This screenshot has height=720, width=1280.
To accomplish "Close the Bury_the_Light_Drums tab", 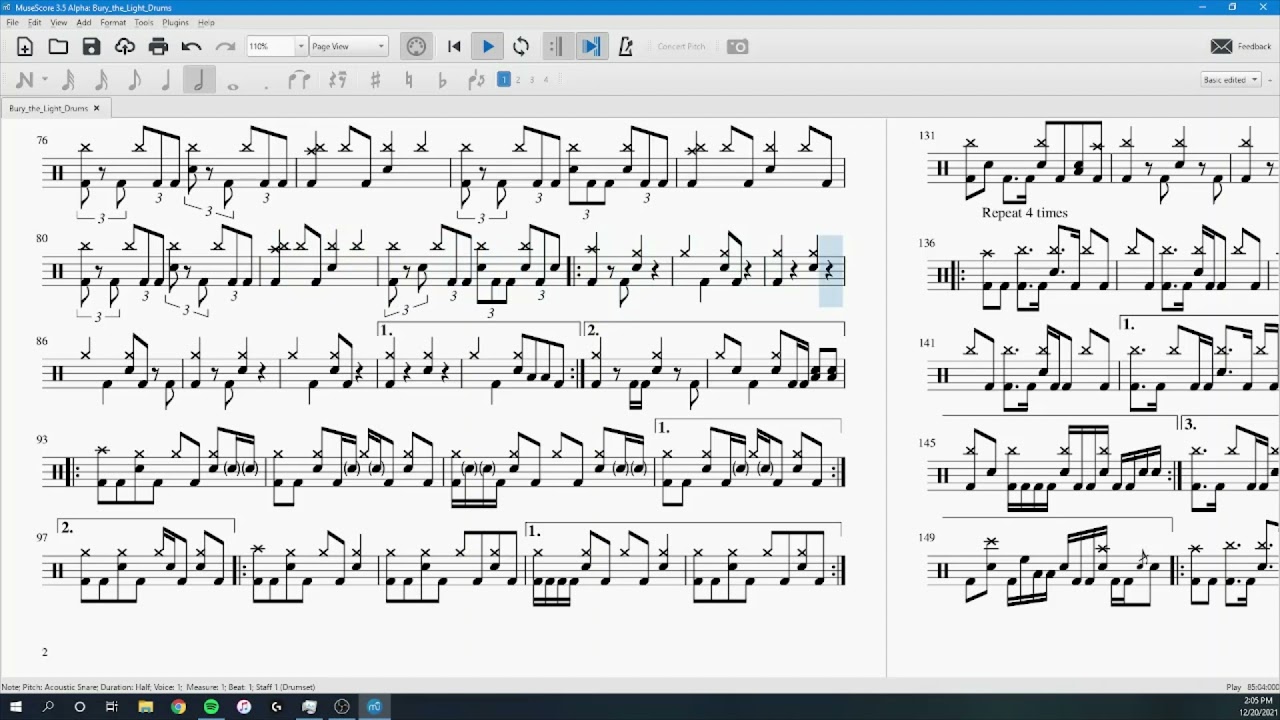I will 97,108.
